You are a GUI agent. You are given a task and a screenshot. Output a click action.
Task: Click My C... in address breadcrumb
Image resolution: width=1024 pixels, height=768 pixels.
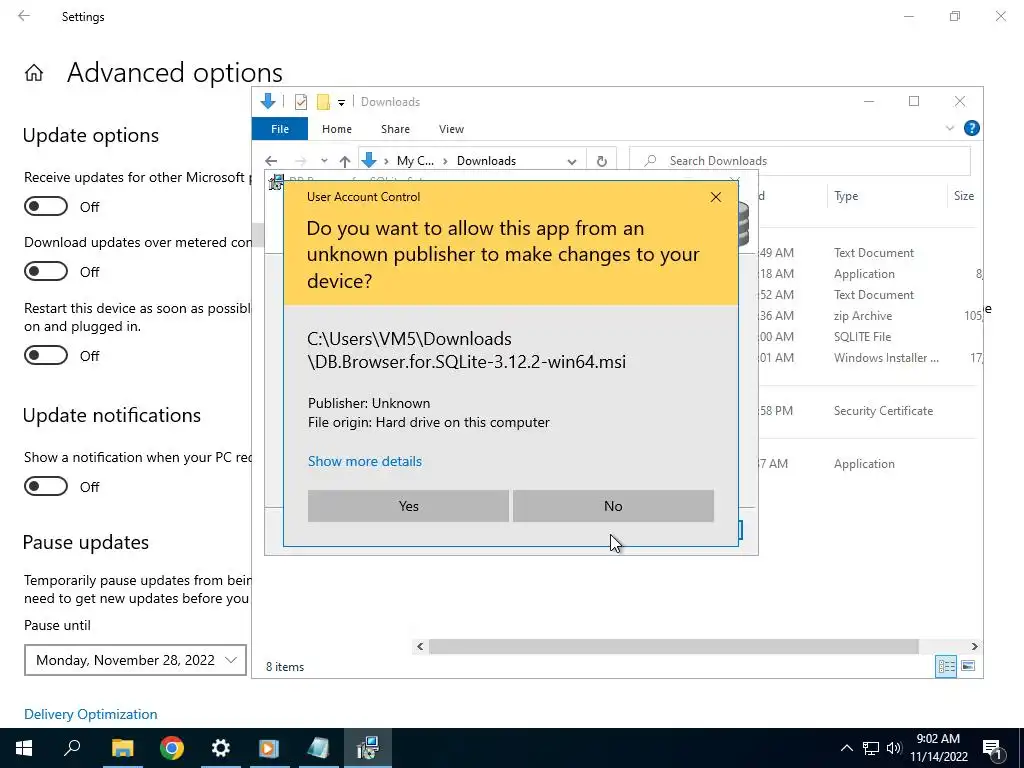click(415, 161)
